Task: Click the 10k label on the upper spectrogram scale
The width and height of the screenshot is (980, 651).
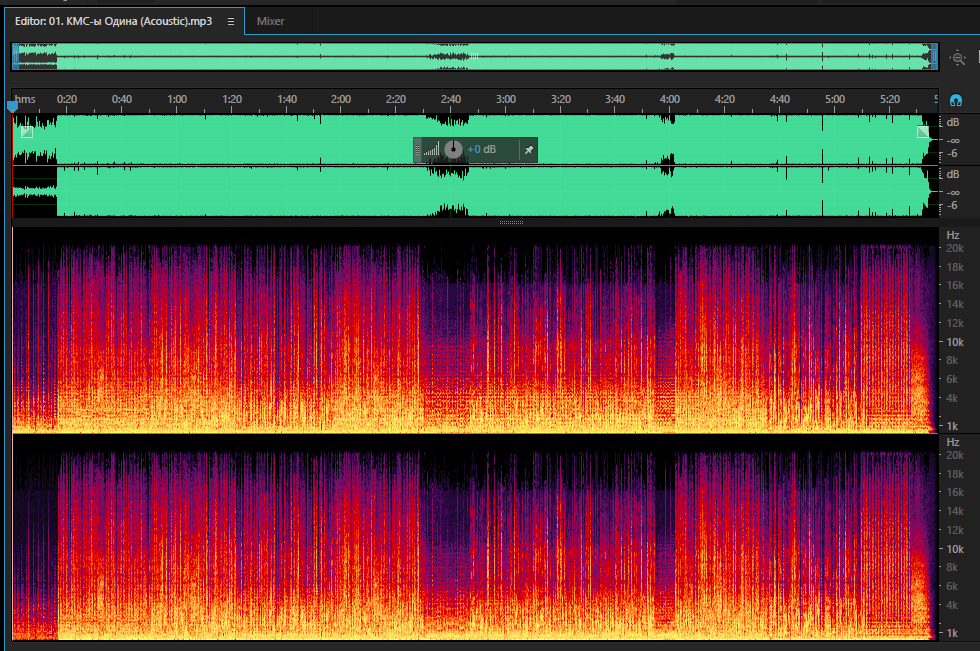Action: coord(955,342)
